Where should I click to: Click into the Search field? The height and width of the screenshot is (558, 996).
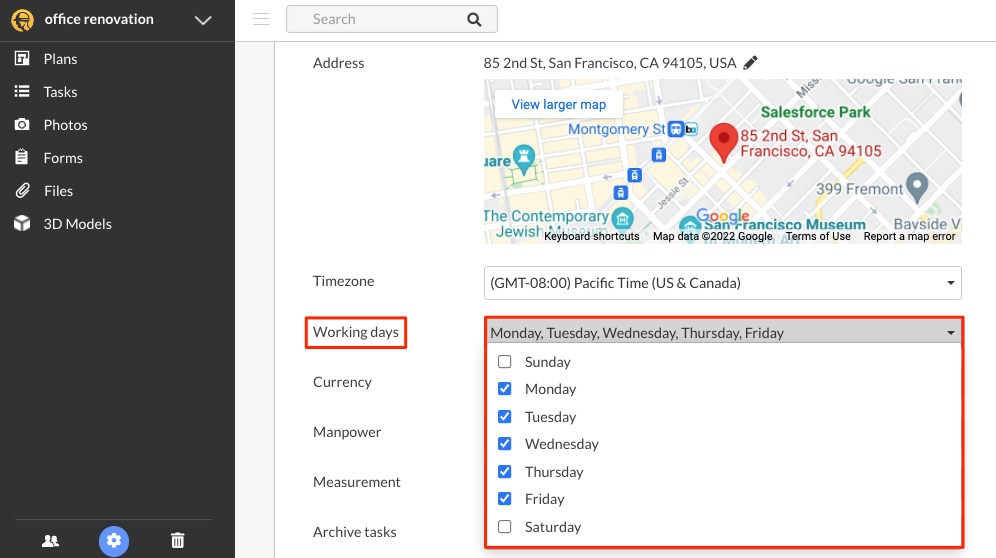tap(380, 19)
